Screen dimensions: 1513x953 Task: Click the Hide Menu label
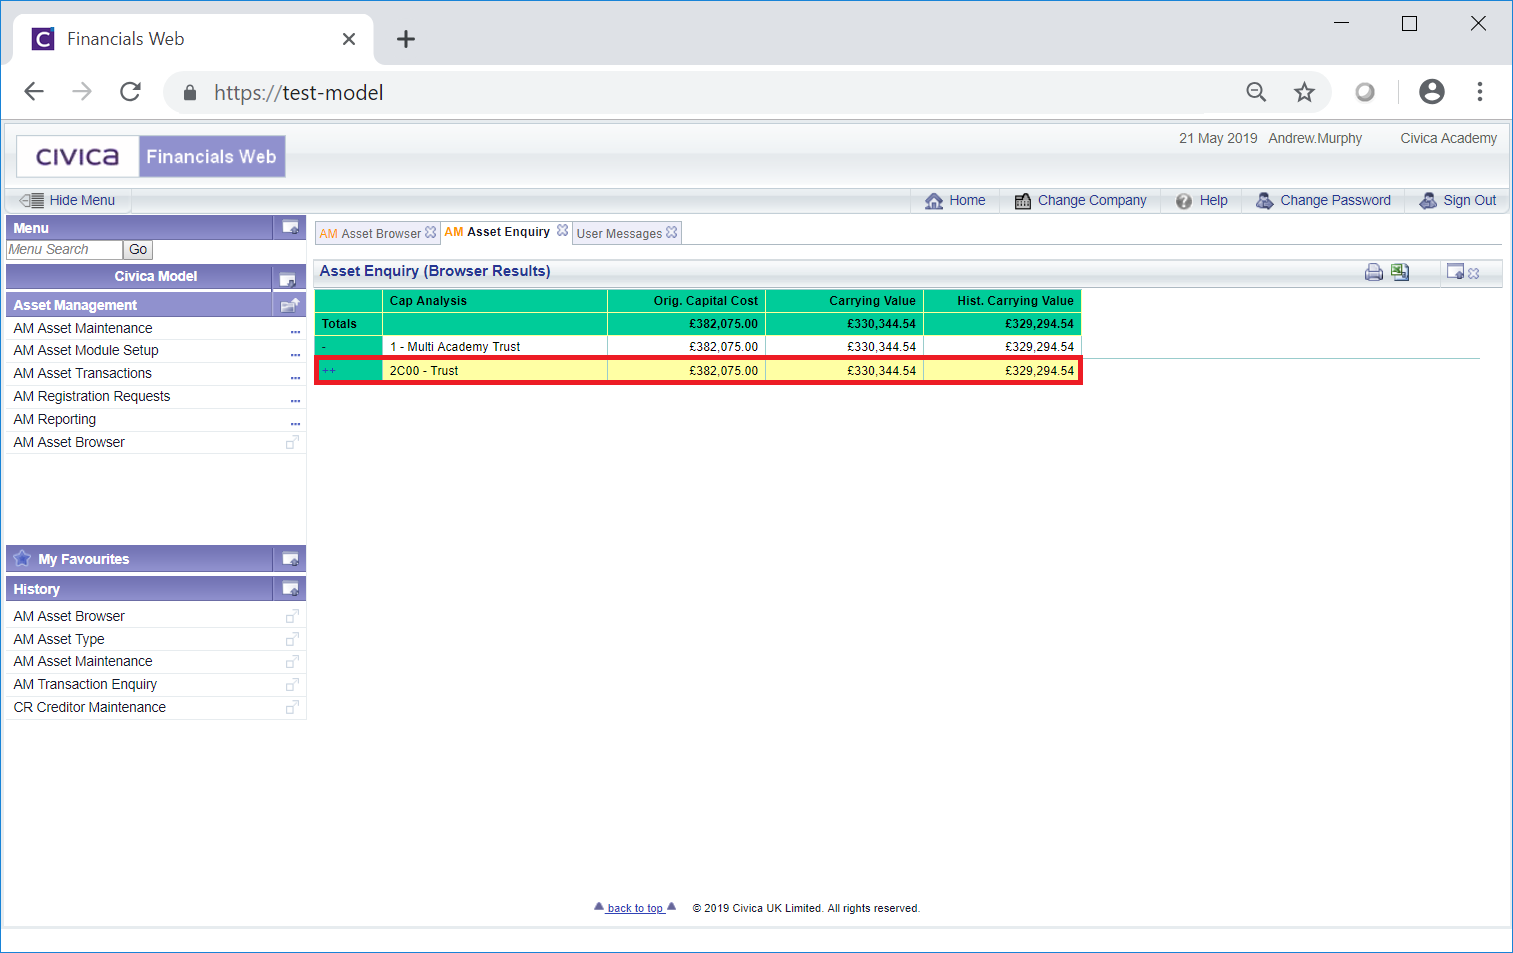tap(82, 200)
